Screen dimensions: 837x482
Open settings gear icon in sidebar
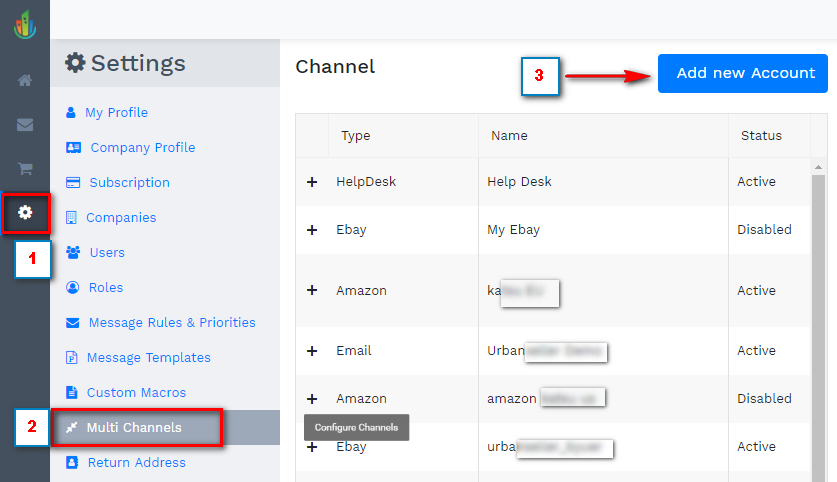point(25,212)
